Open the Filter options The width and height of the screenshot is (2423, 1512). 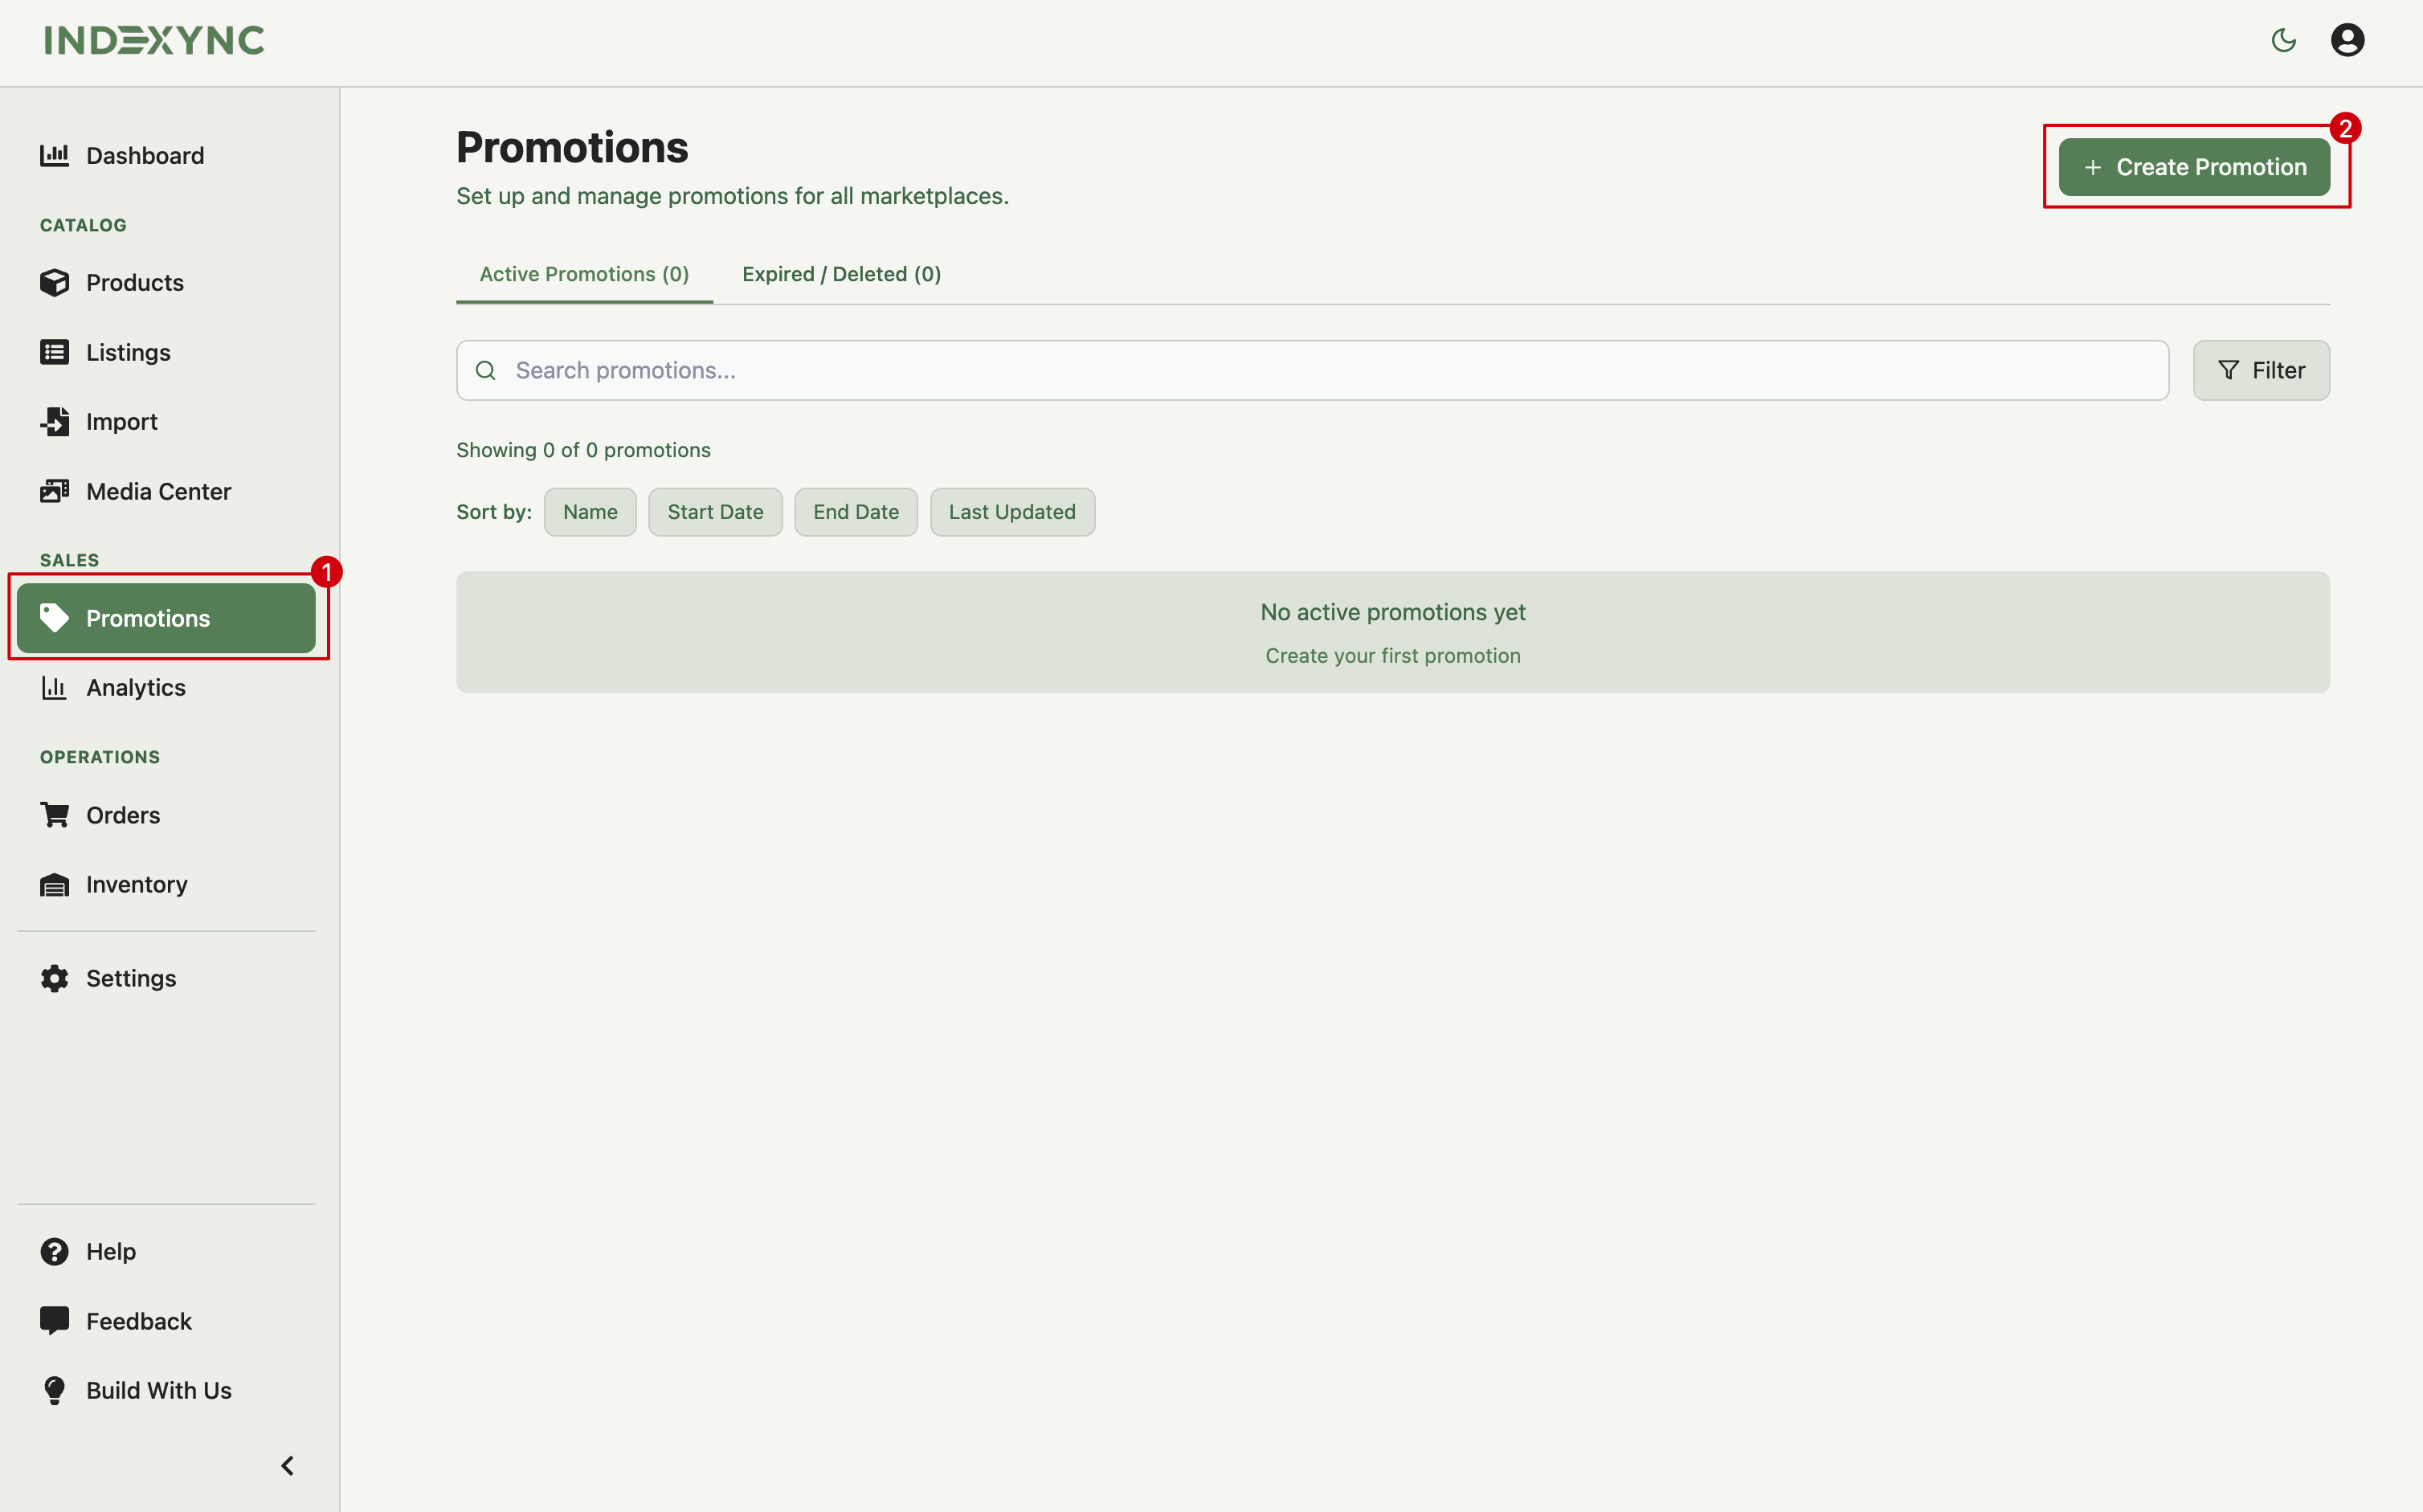point(2261,370)
